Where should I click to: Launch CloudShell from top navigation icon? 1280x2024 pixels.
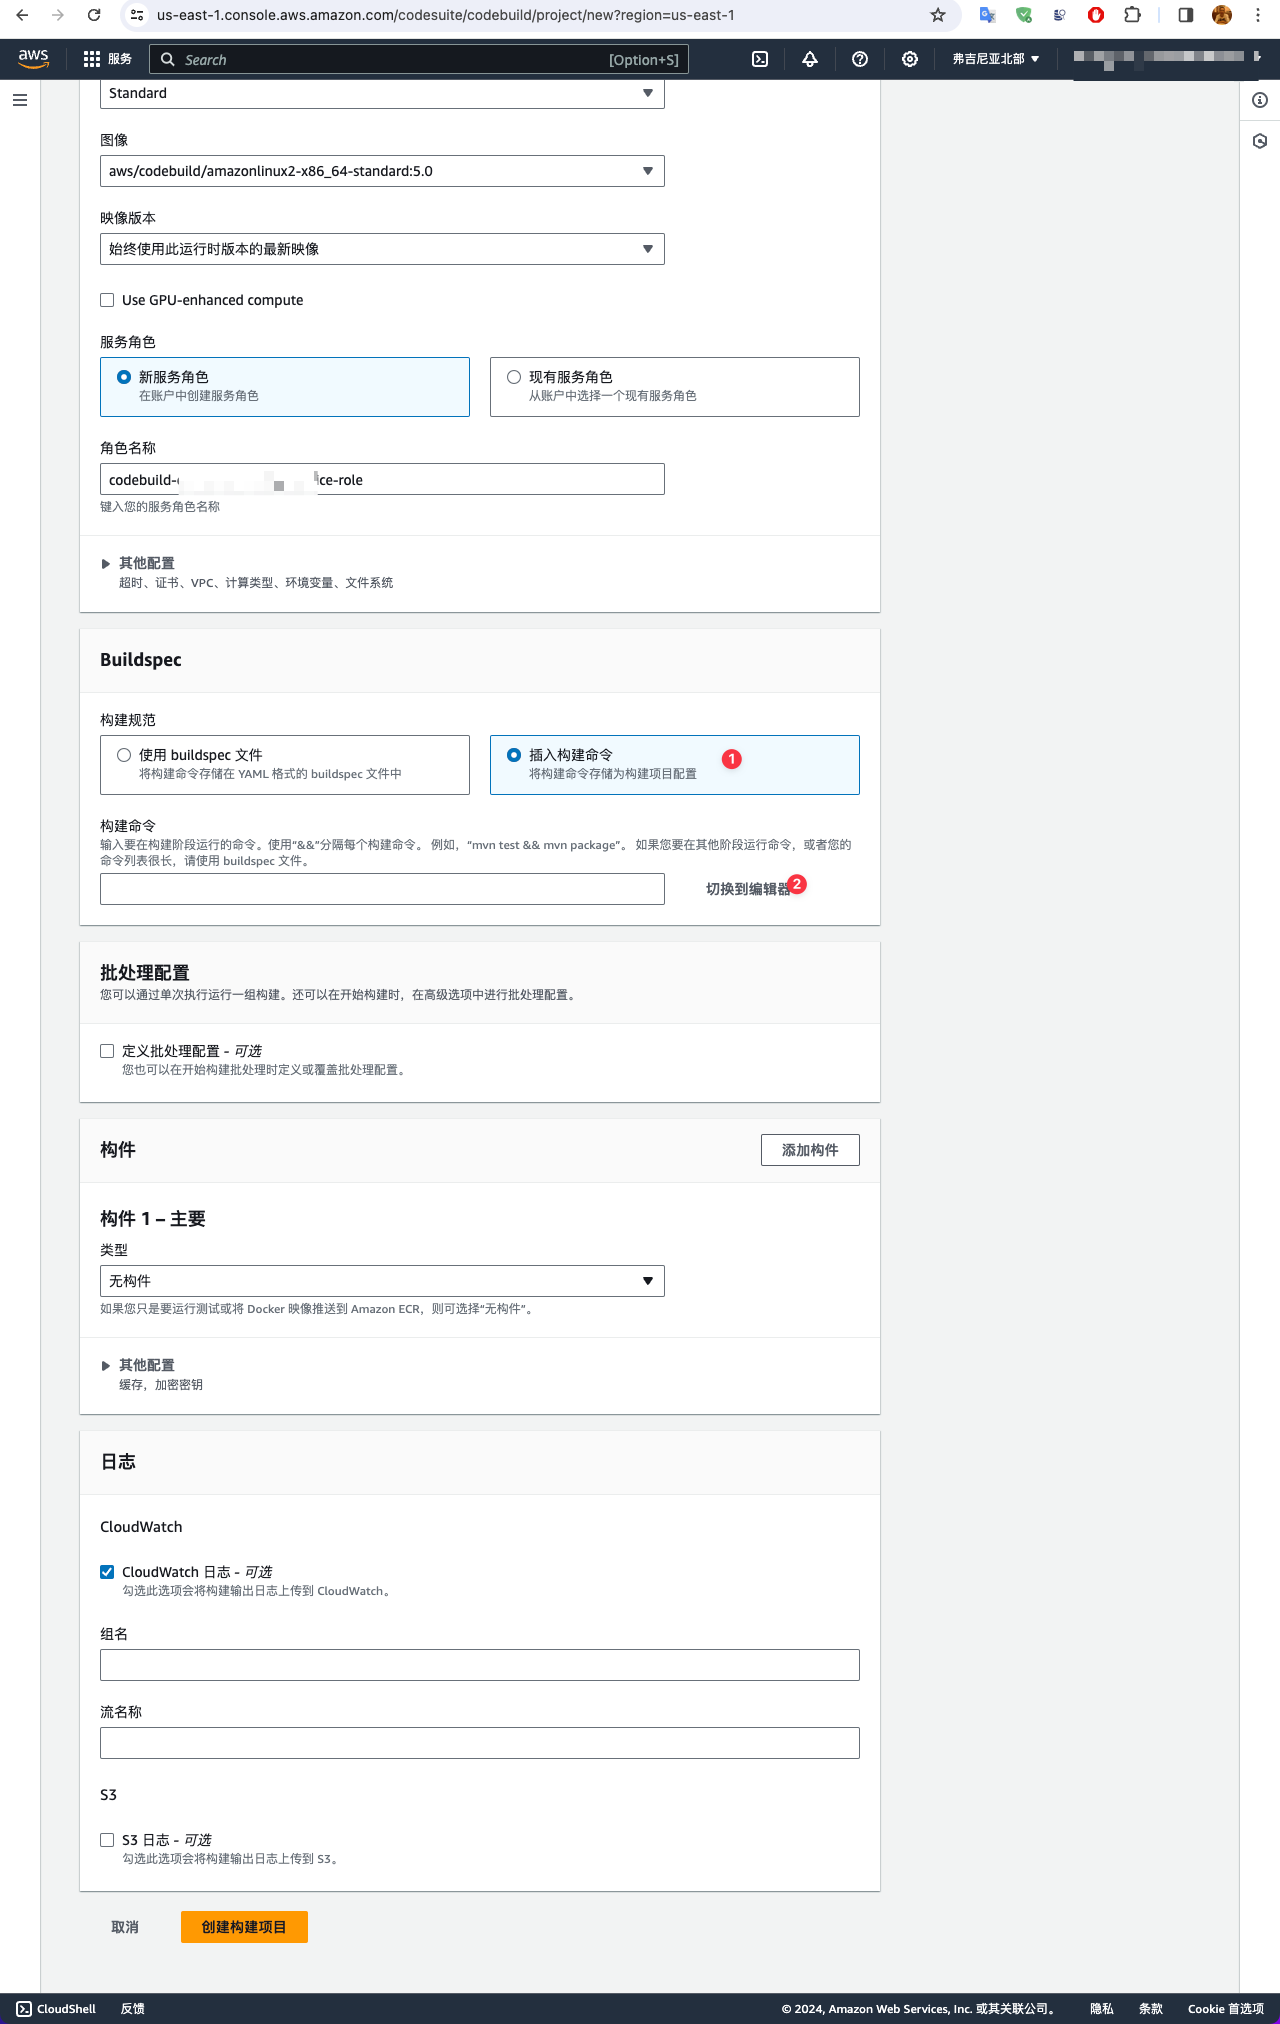pos(760,59)
